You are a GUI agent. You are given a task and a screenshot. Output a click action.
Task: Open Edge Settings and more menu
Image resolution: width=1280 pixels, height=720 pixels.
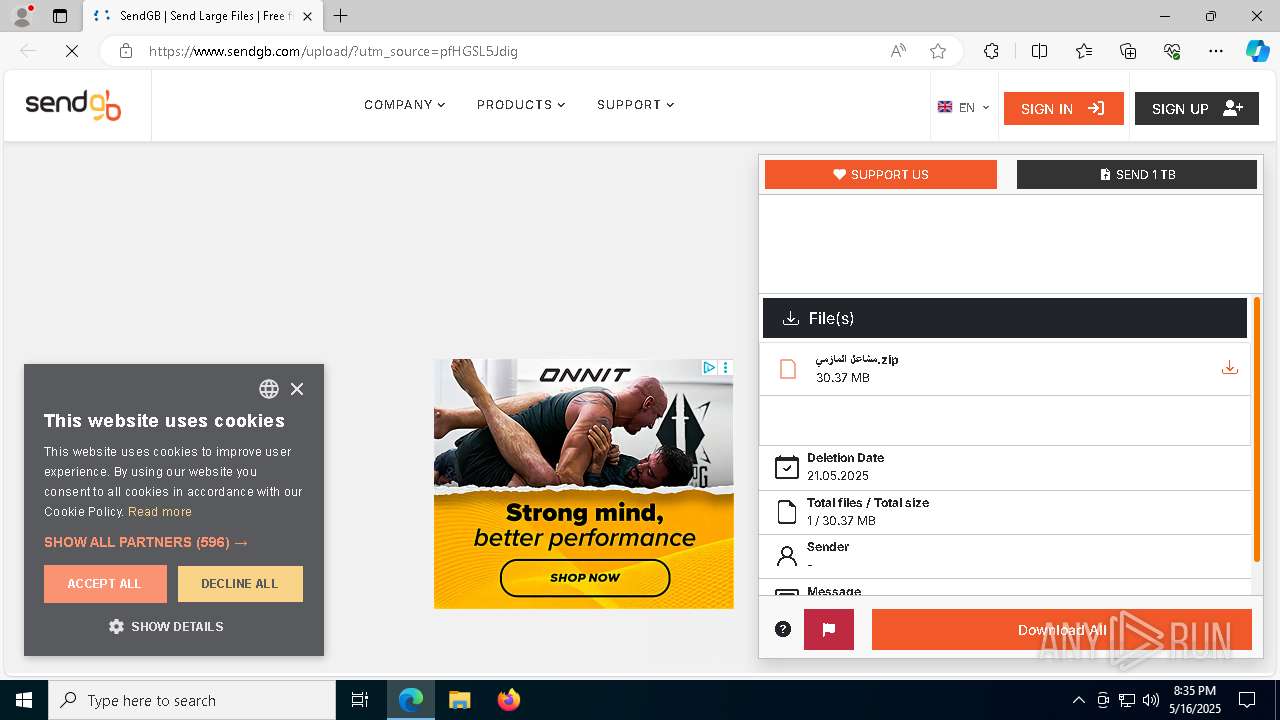1216,51
